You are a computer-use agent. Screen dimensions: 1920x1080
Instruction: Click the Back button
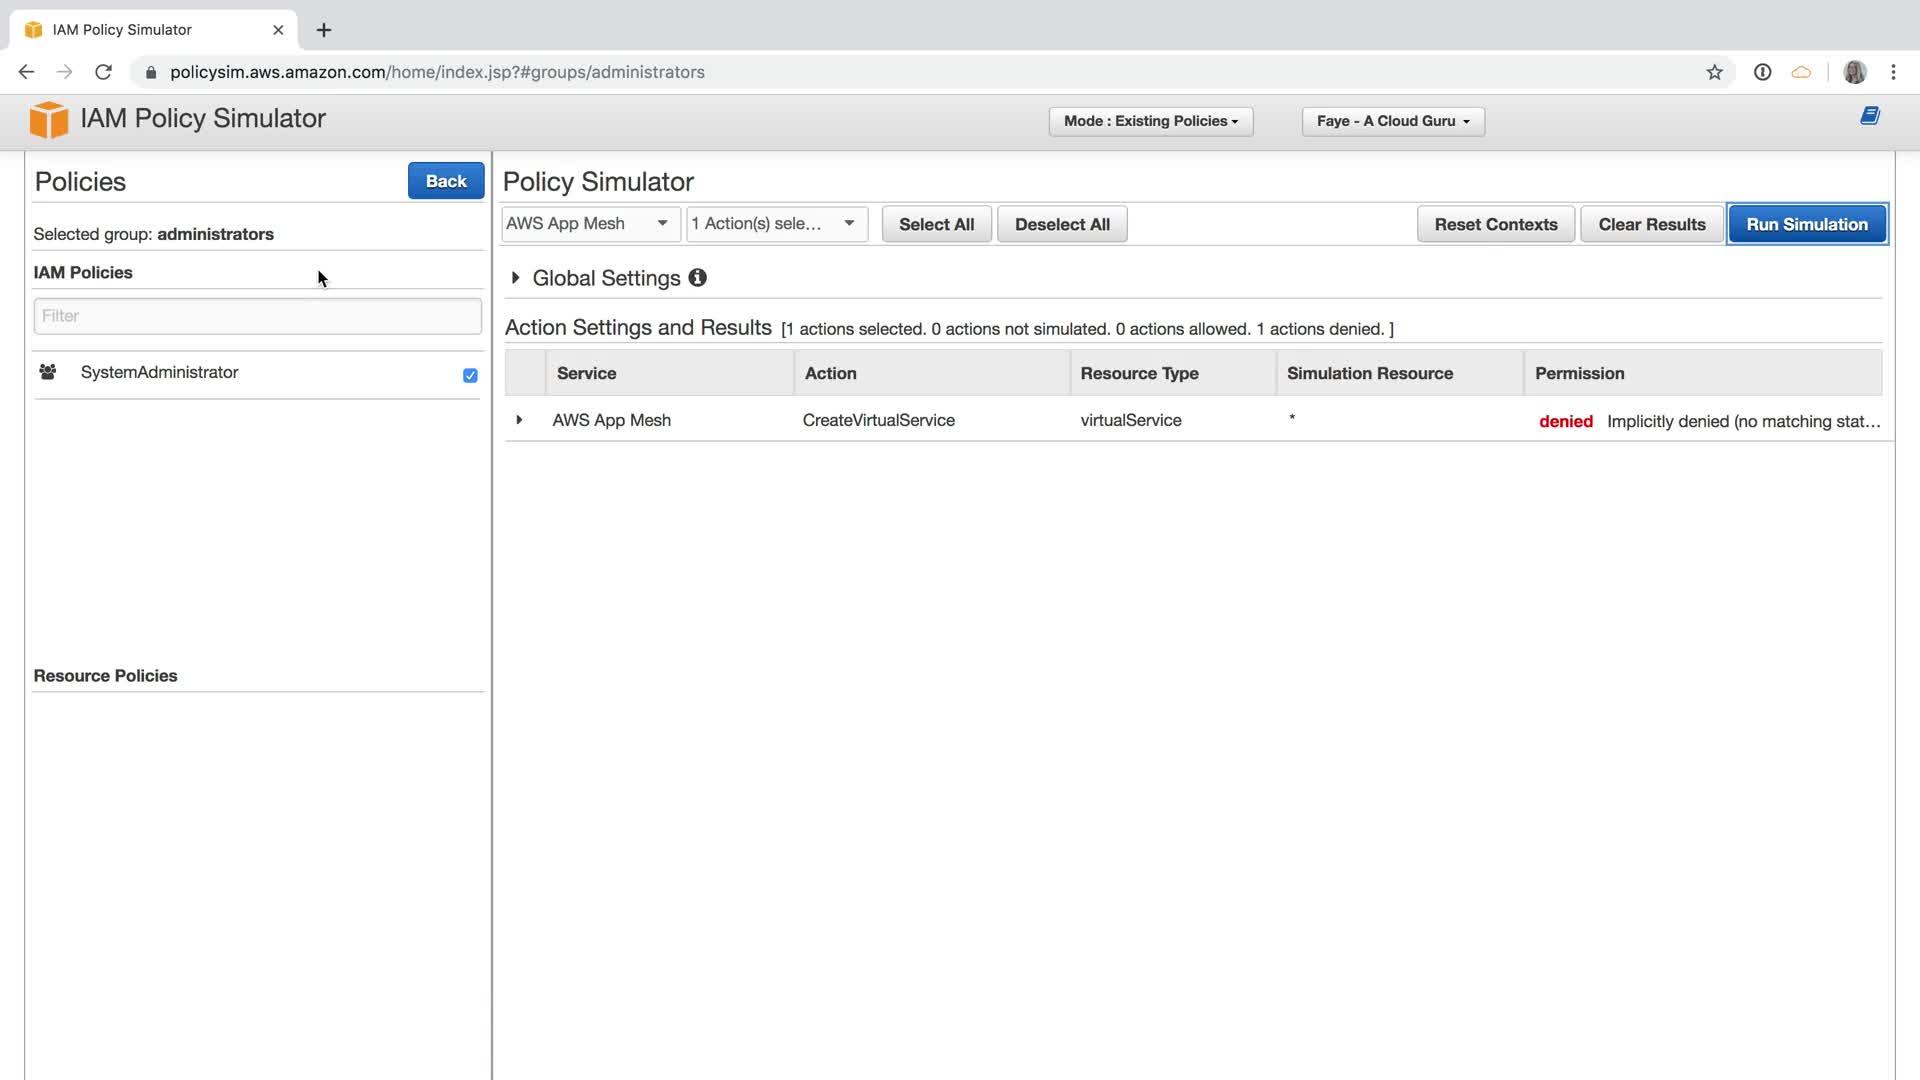445,181
